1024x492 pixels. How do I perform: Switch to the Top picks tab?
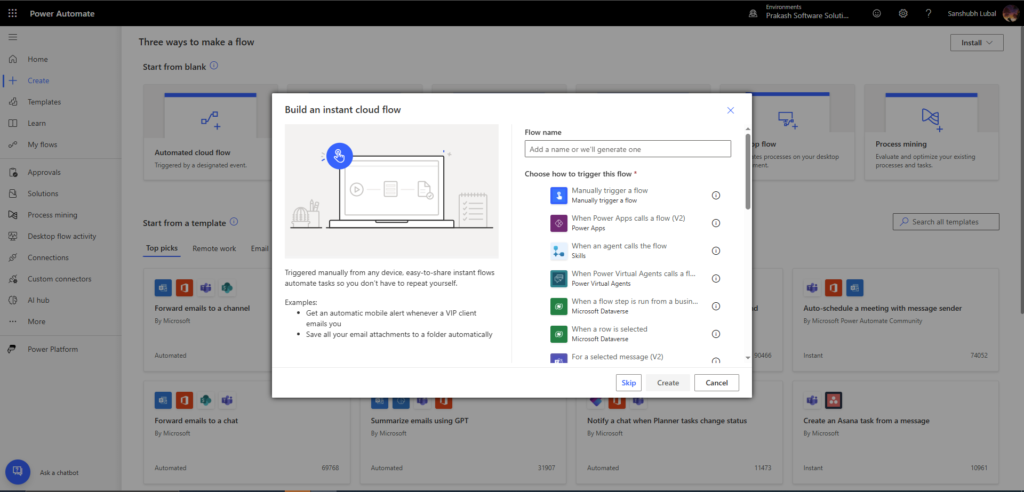pyautogui.click(x=161, y=249)
